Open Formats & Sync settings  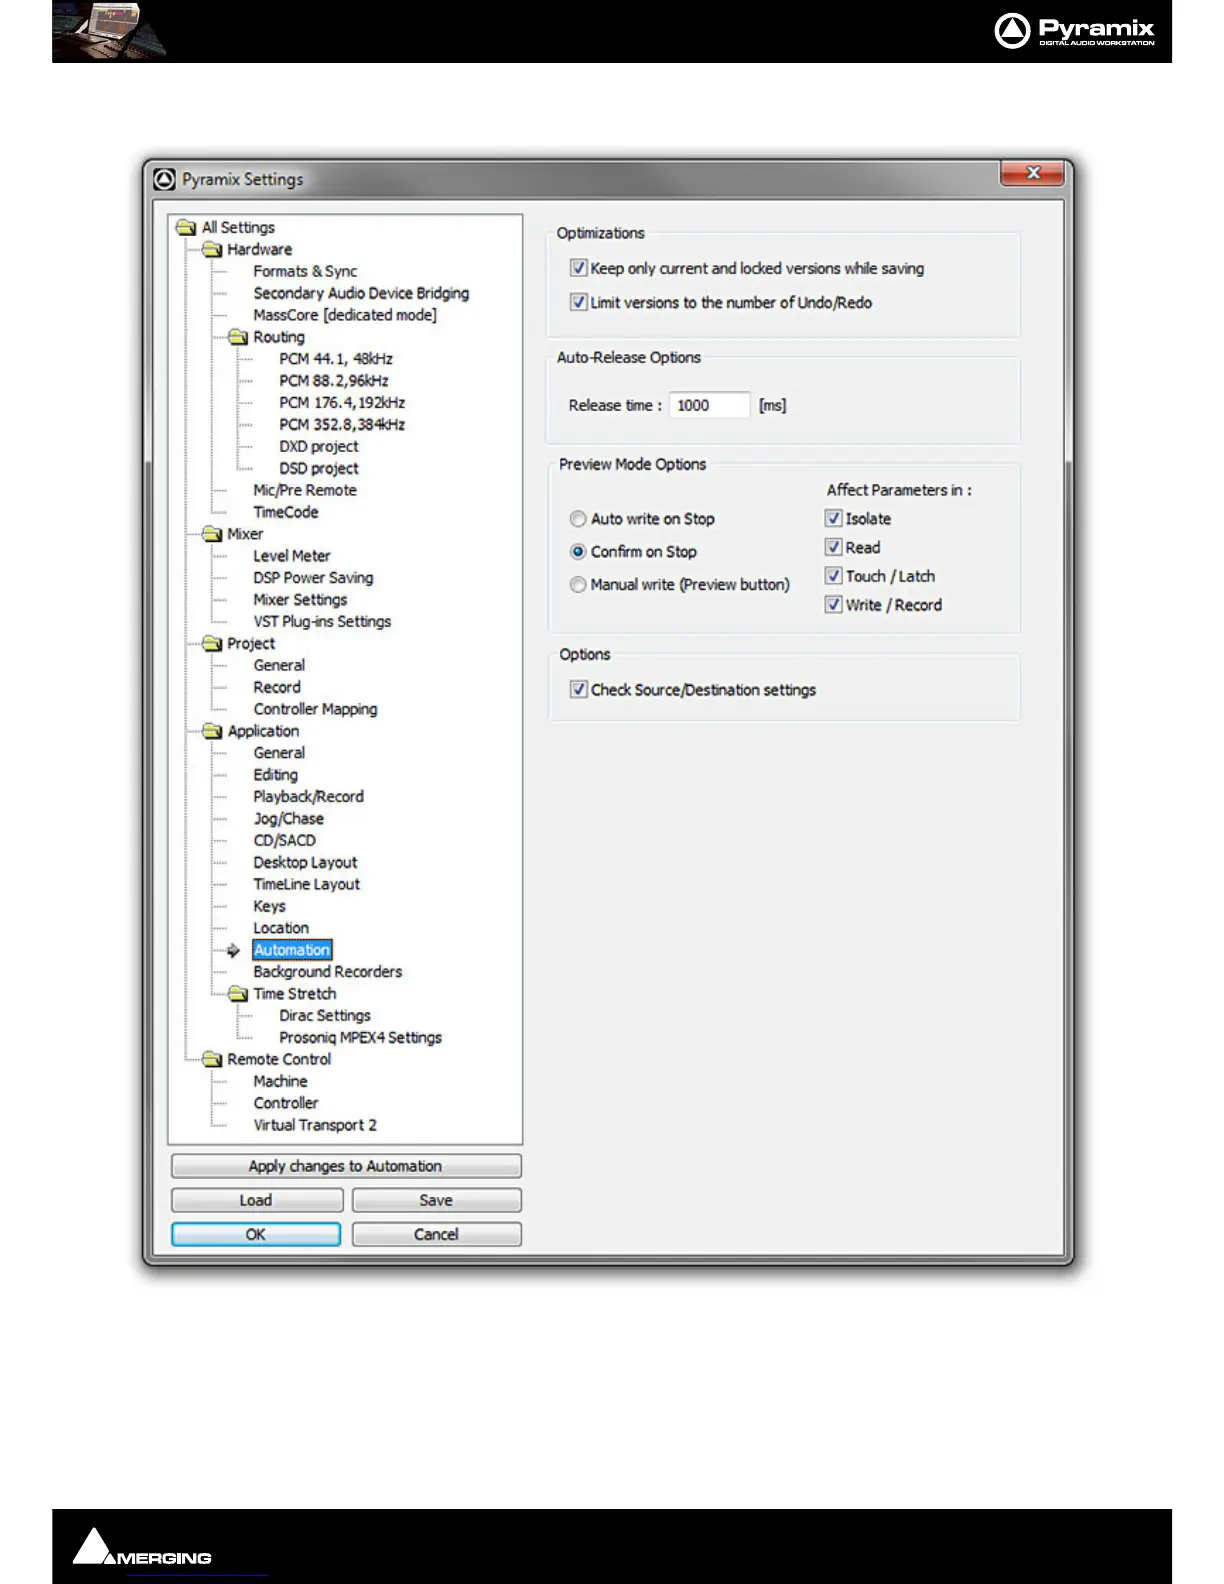click(x=305, y=271)
